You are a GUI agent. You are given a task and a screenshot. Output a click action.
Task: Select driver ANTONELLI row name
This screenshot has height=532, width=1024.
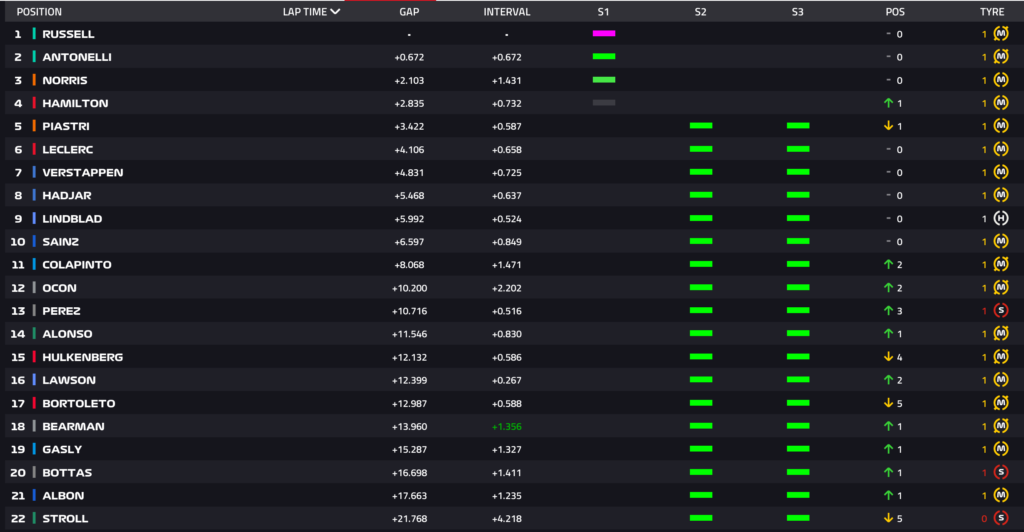[x=76, y=57]
